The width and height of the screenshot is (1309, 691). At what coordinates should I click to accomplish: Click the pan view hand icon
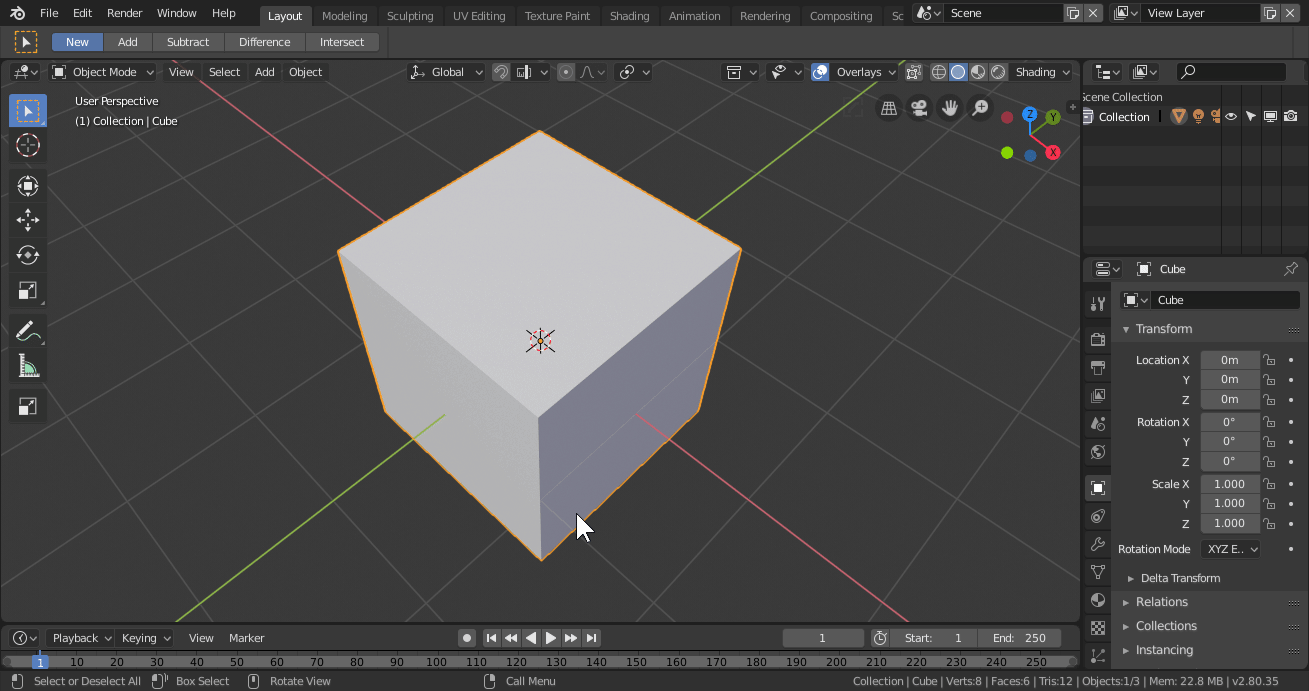[x=949, y=108]
